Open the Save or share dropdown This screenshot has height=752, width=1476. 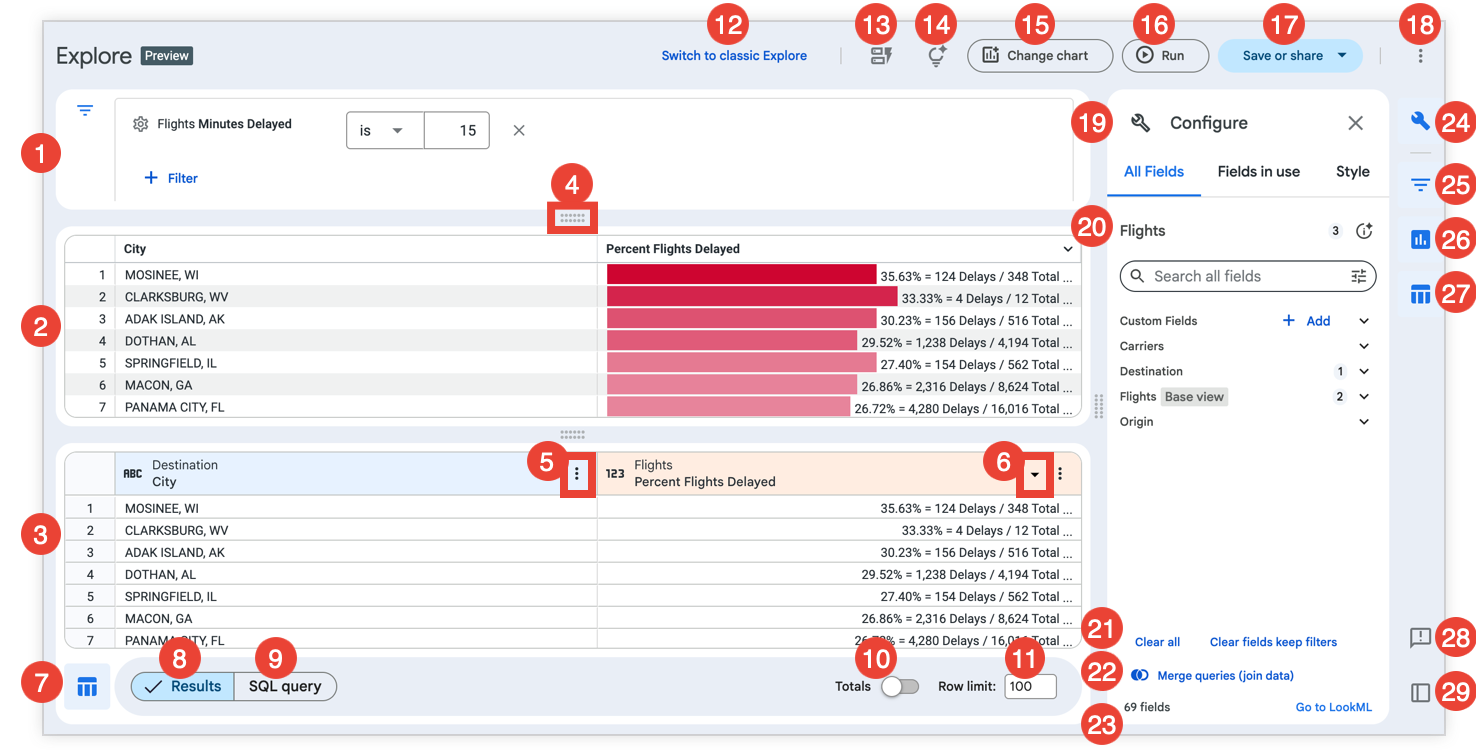coord(1342,56)
